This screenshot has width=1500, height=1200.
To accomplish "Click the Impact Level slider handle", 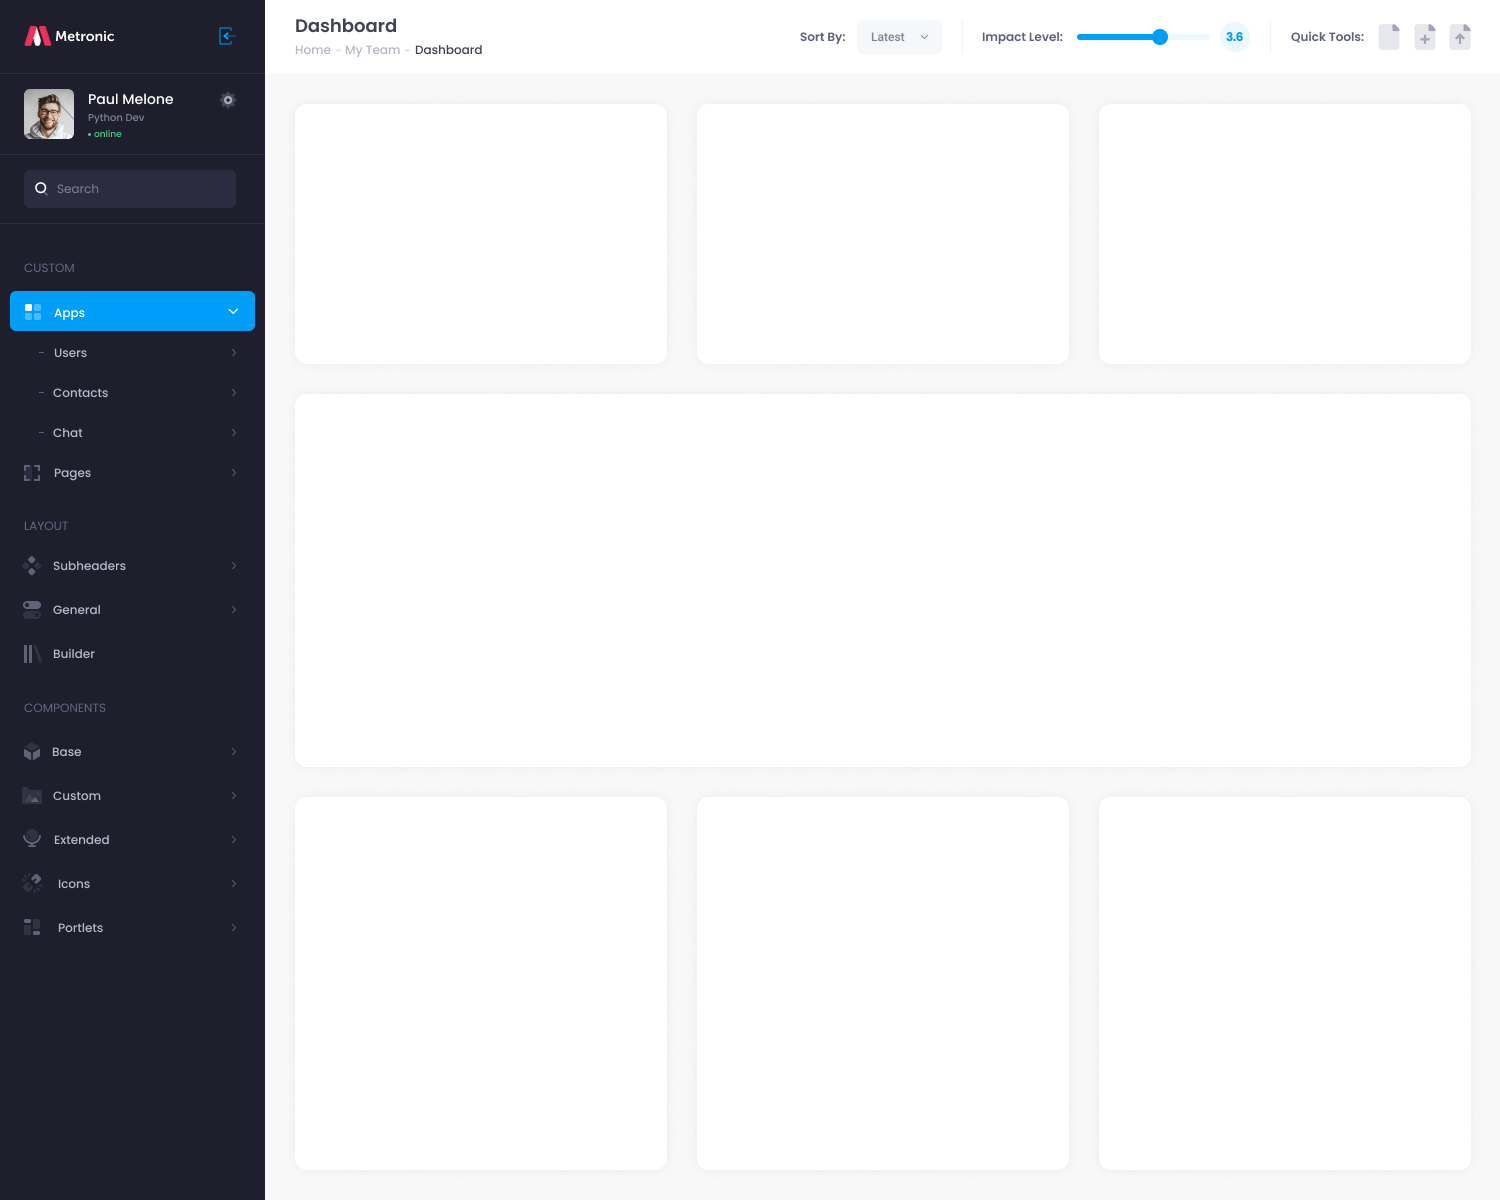I will (1160, 37).
